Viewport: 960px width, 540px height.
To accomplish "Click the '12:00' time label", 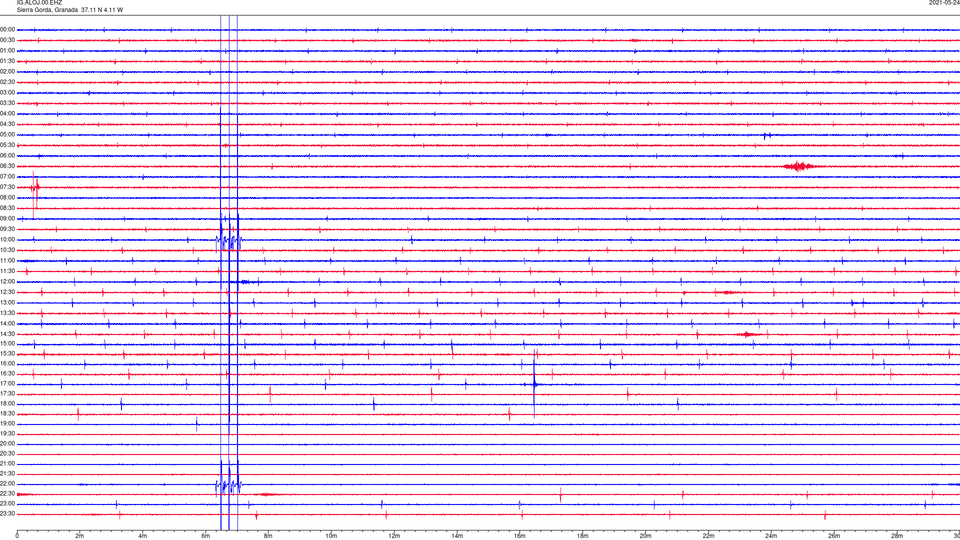I will point(7,282).
